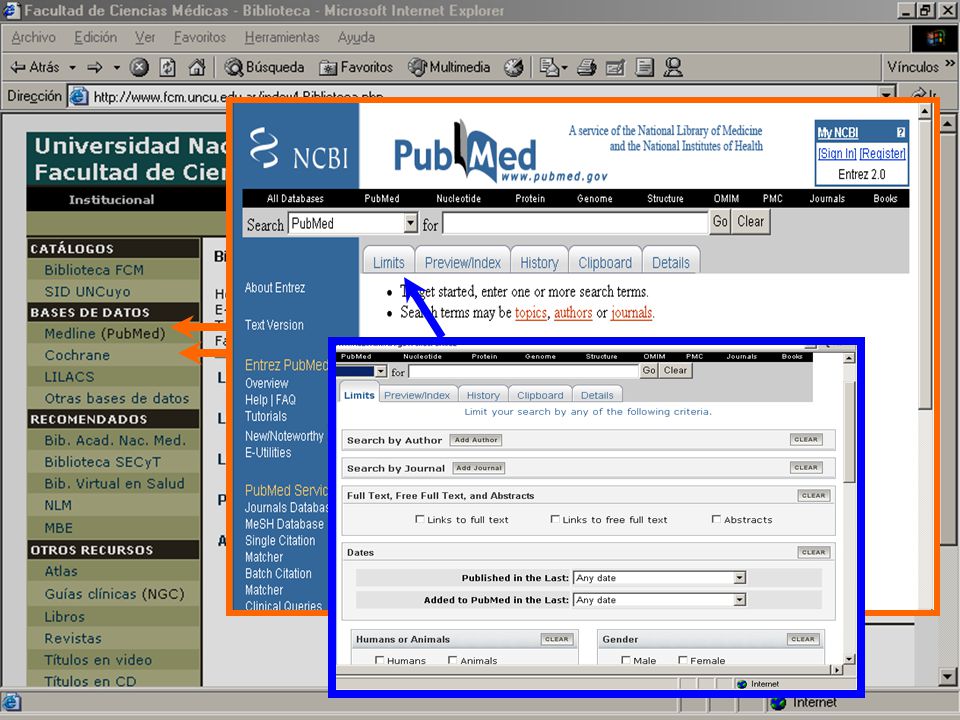The image size is (960, 720).
Task: Open the Favoritos menu in menu bar
Action: [x=200, y=37]
